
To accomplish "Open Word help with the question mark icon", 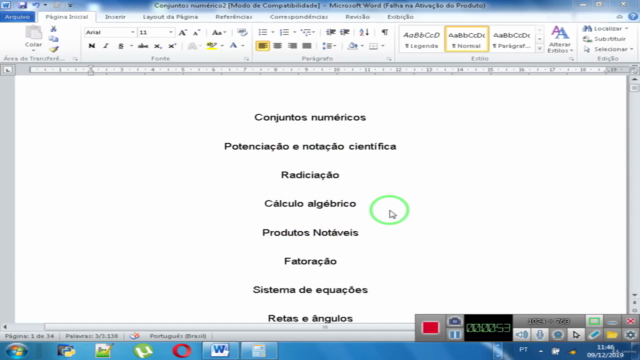I will pyautogui.click(x=633, y=17).
